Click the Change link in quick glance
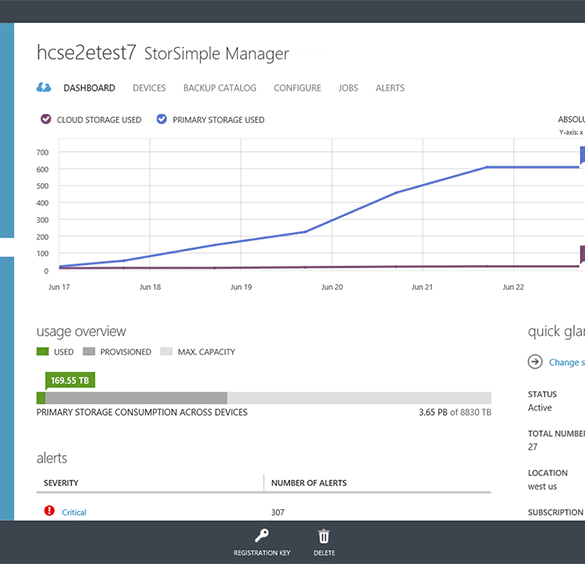 point(567,362)
